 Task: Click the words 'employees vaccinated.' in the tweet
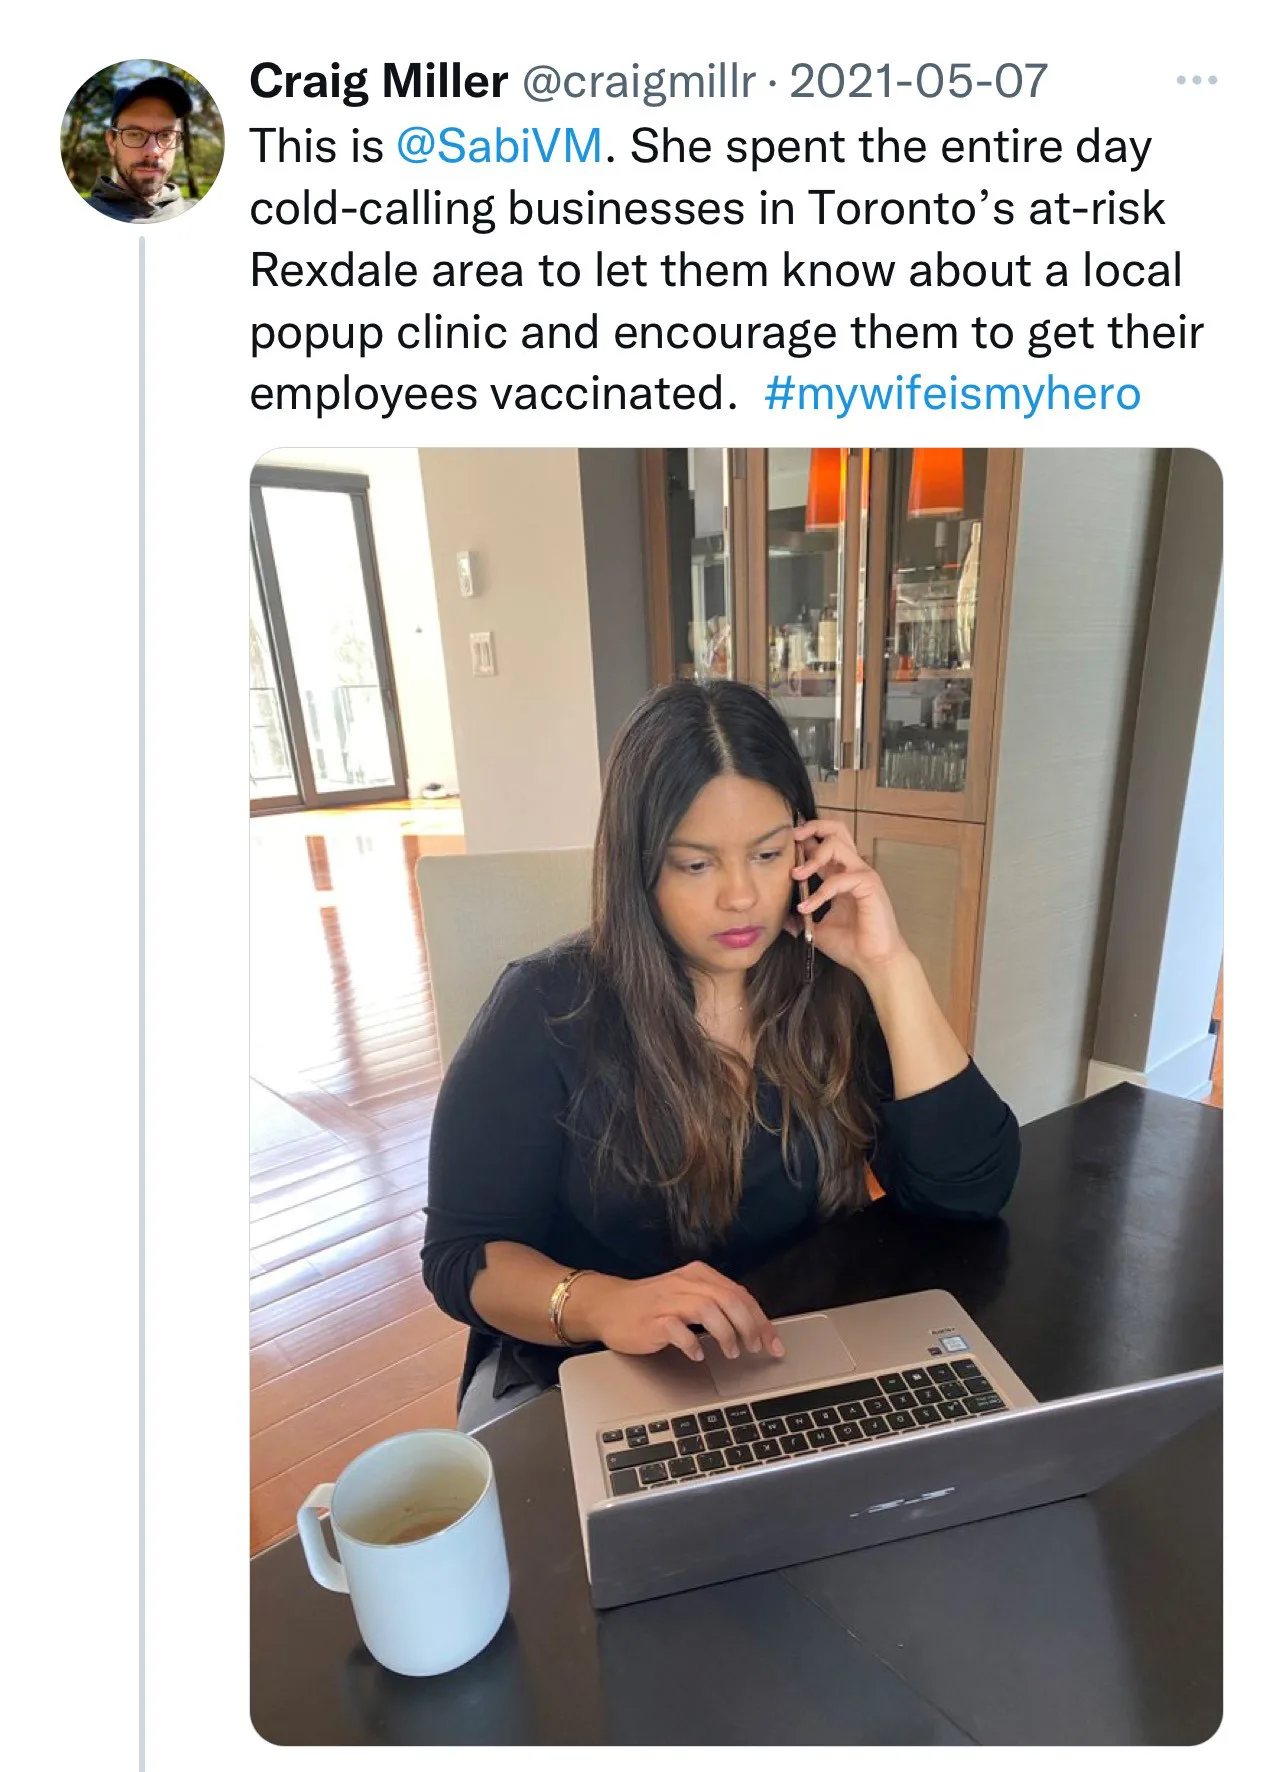click(x=493, y=394)
